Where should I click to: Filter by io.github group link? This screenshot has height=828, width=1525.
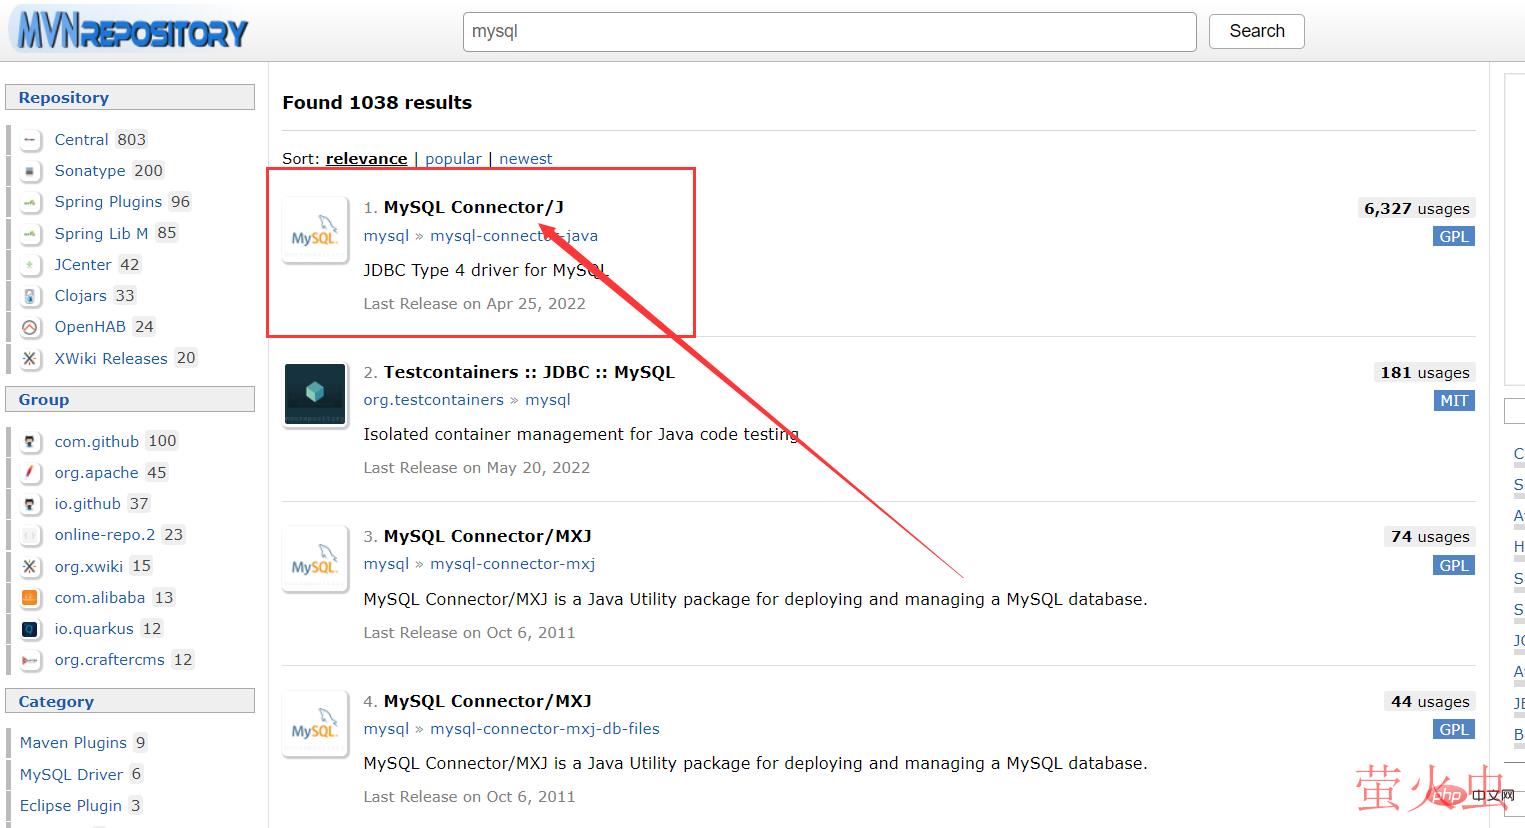point(87,504)
